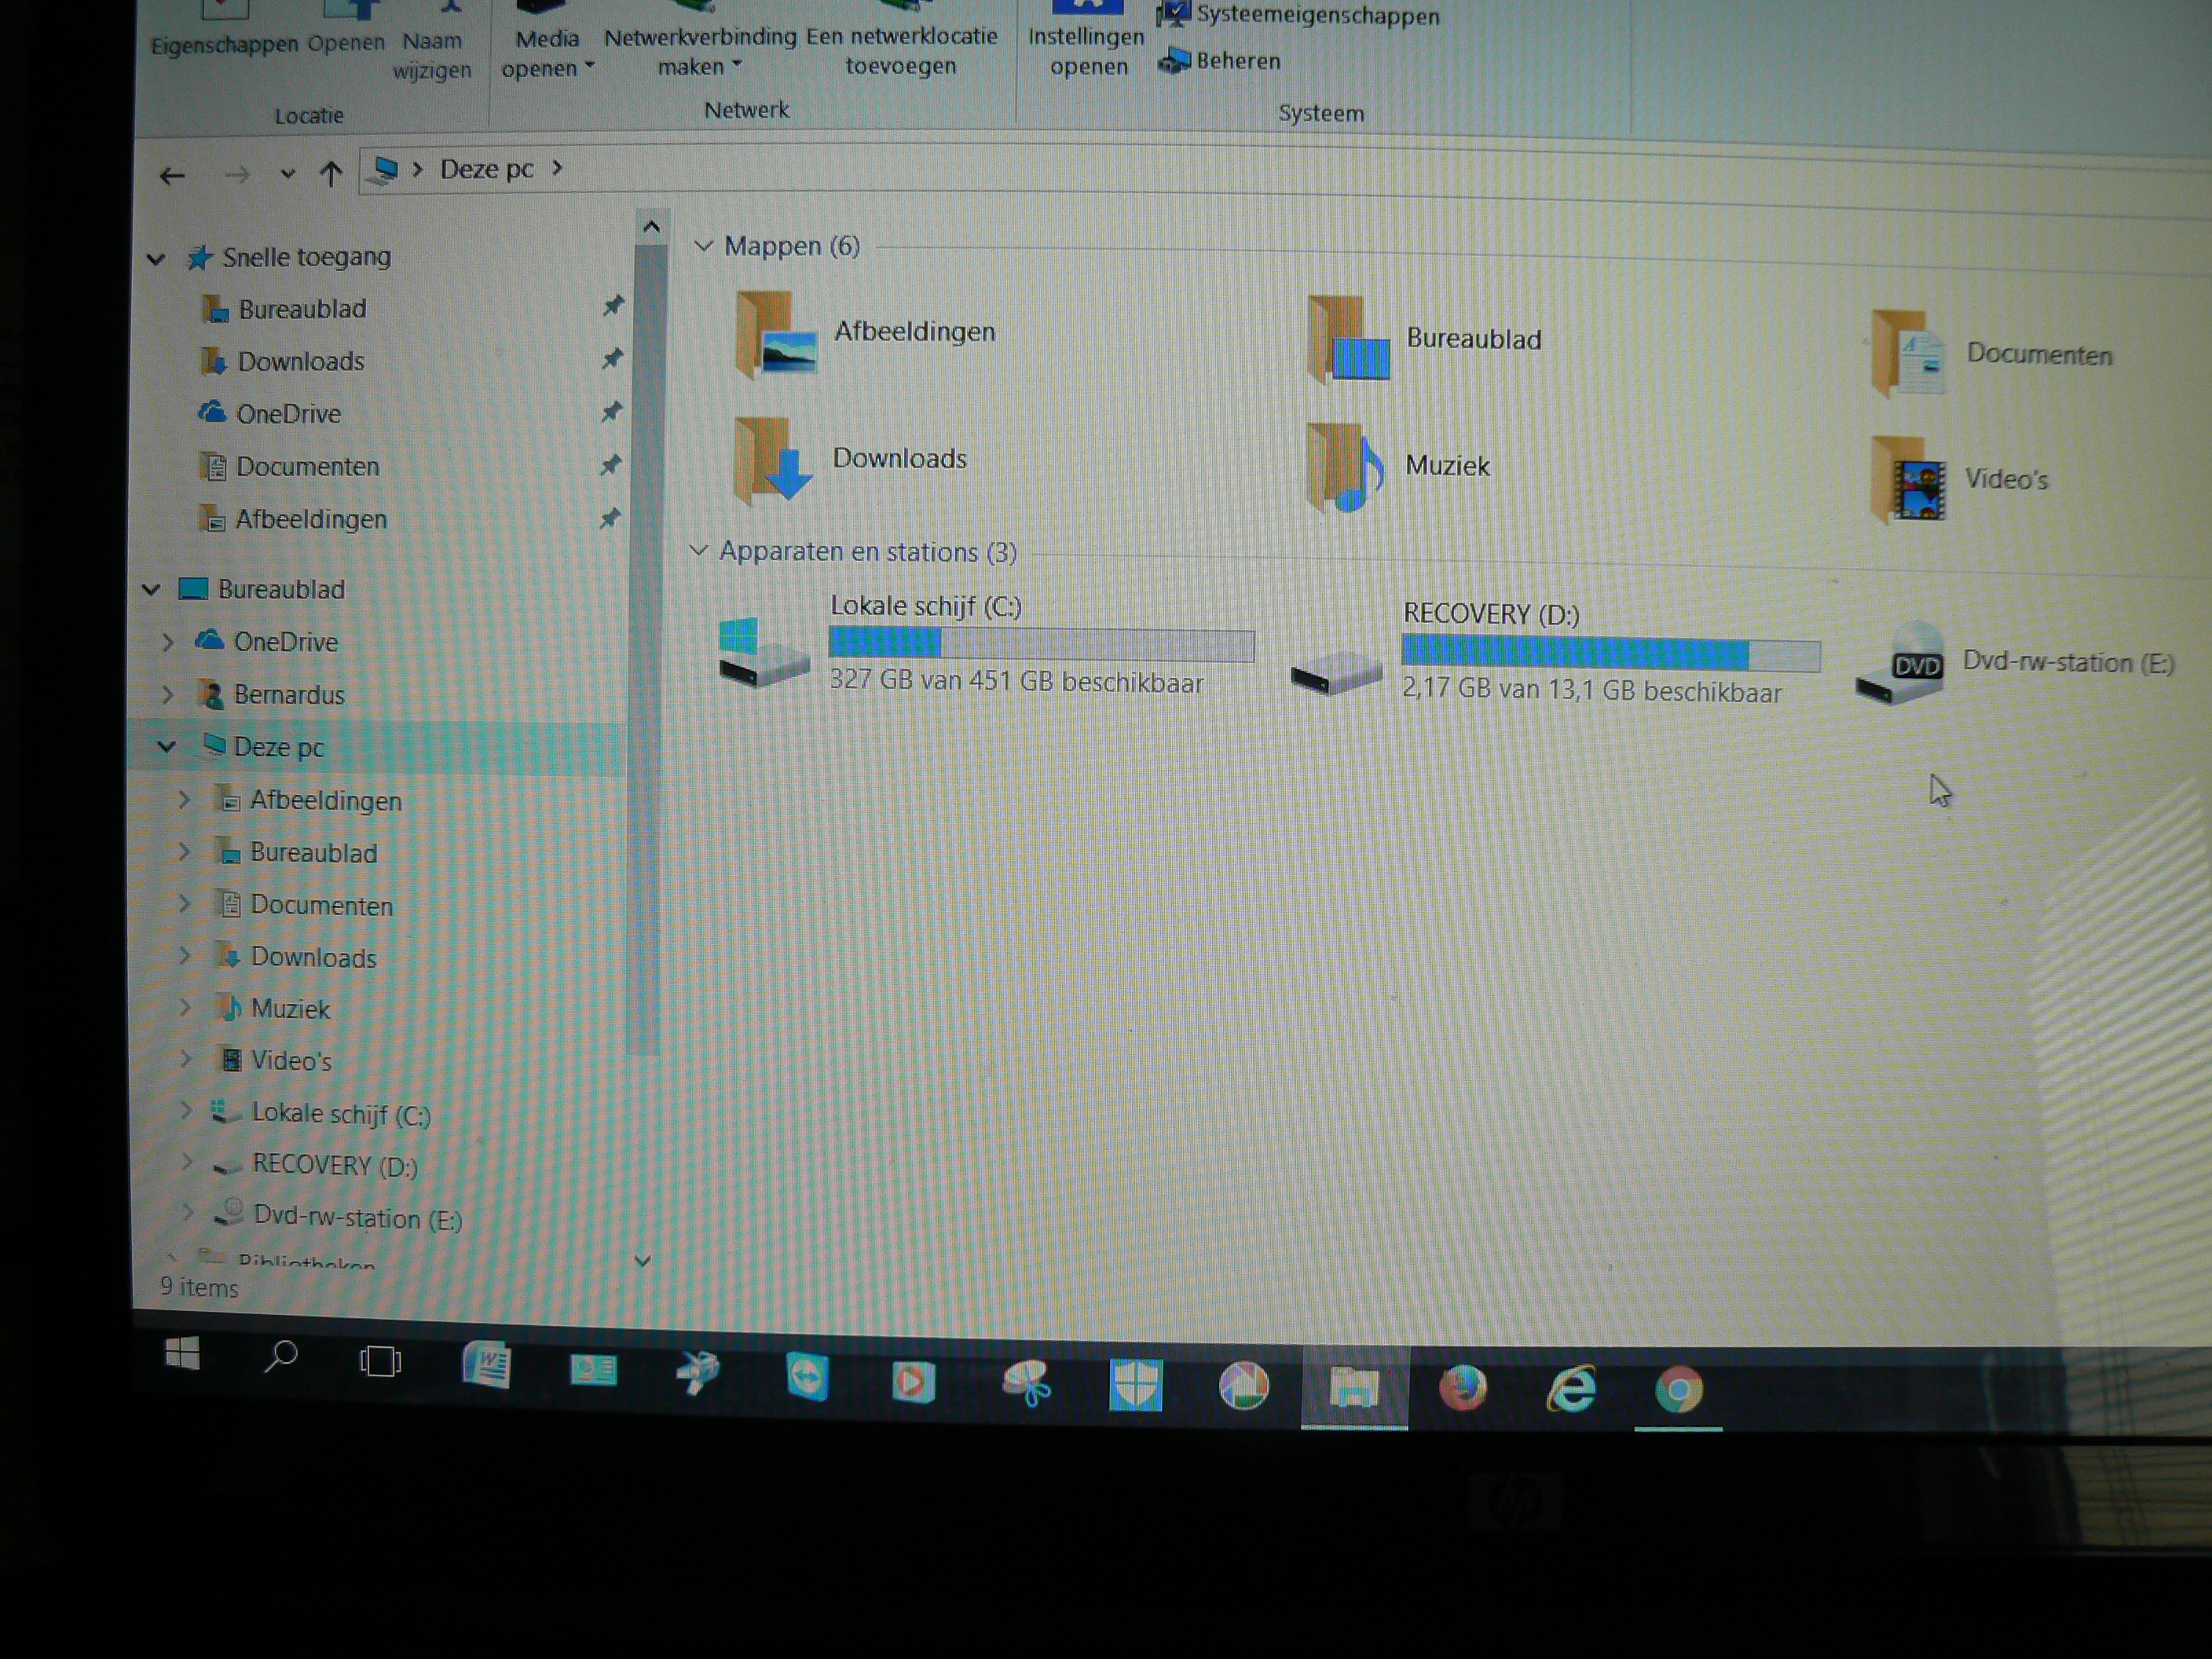Unpin OneDrive pin icon in quick access
The height and width of the screenshot is (1659, 2212).
point(611,412)
